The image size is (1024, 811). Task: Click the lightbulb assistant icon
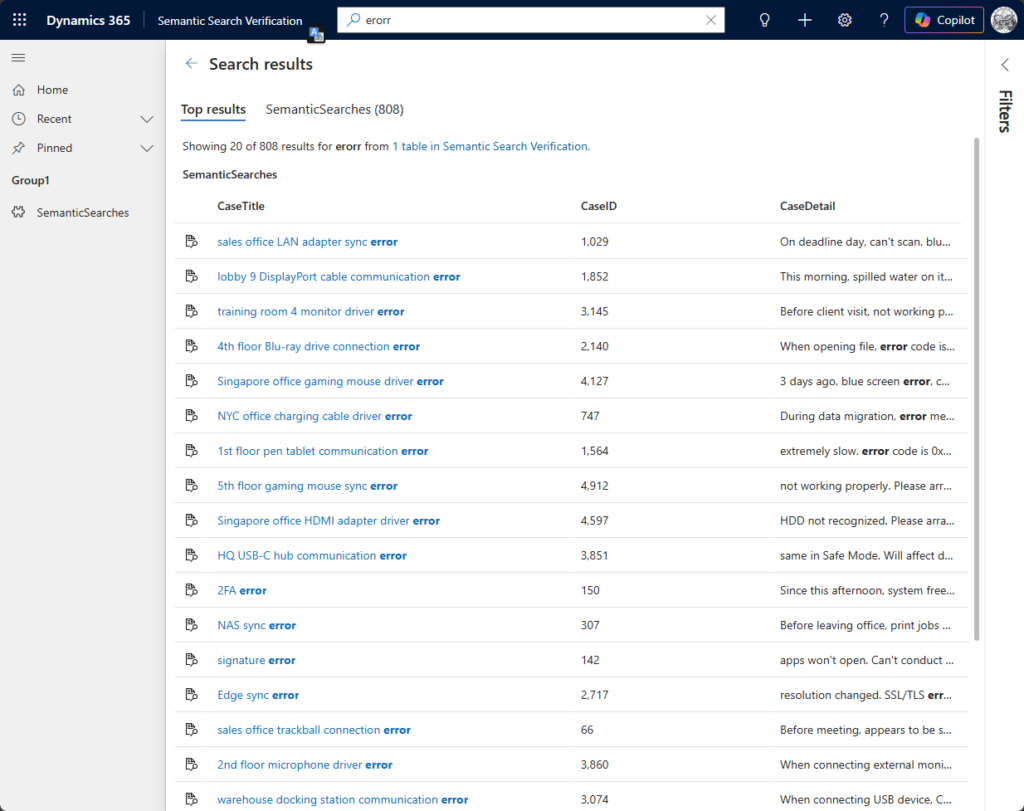point(765,20)
